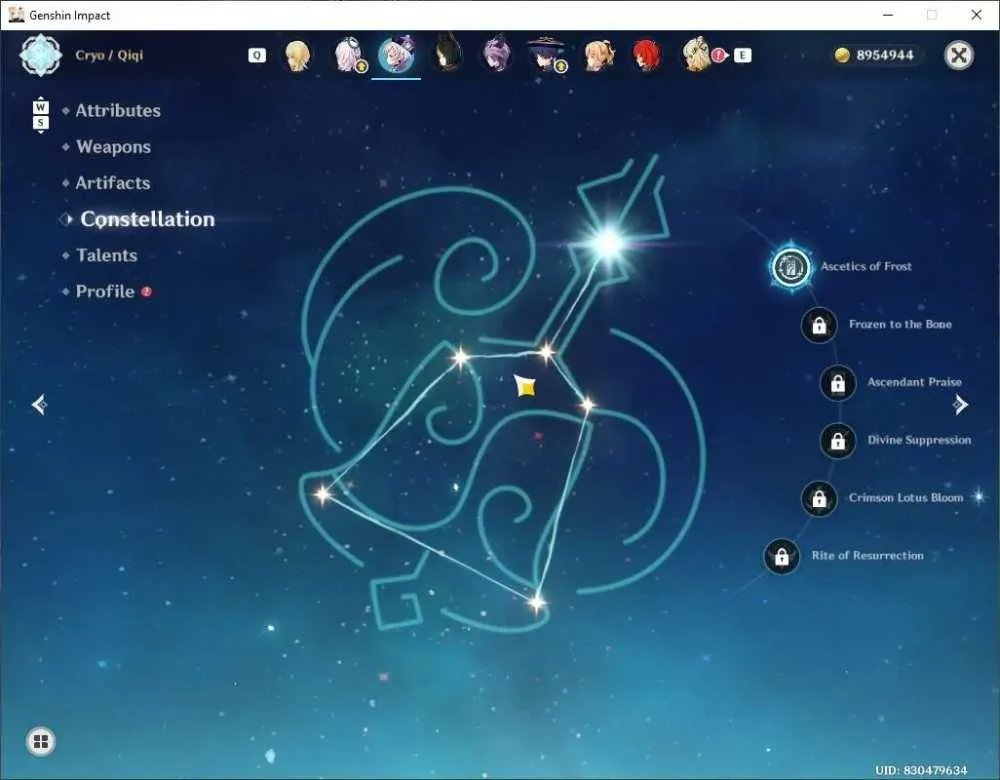Viewport: 1000px width, 780px height.
Task: Click the UID 830479634 text
Action: (921, 770)
